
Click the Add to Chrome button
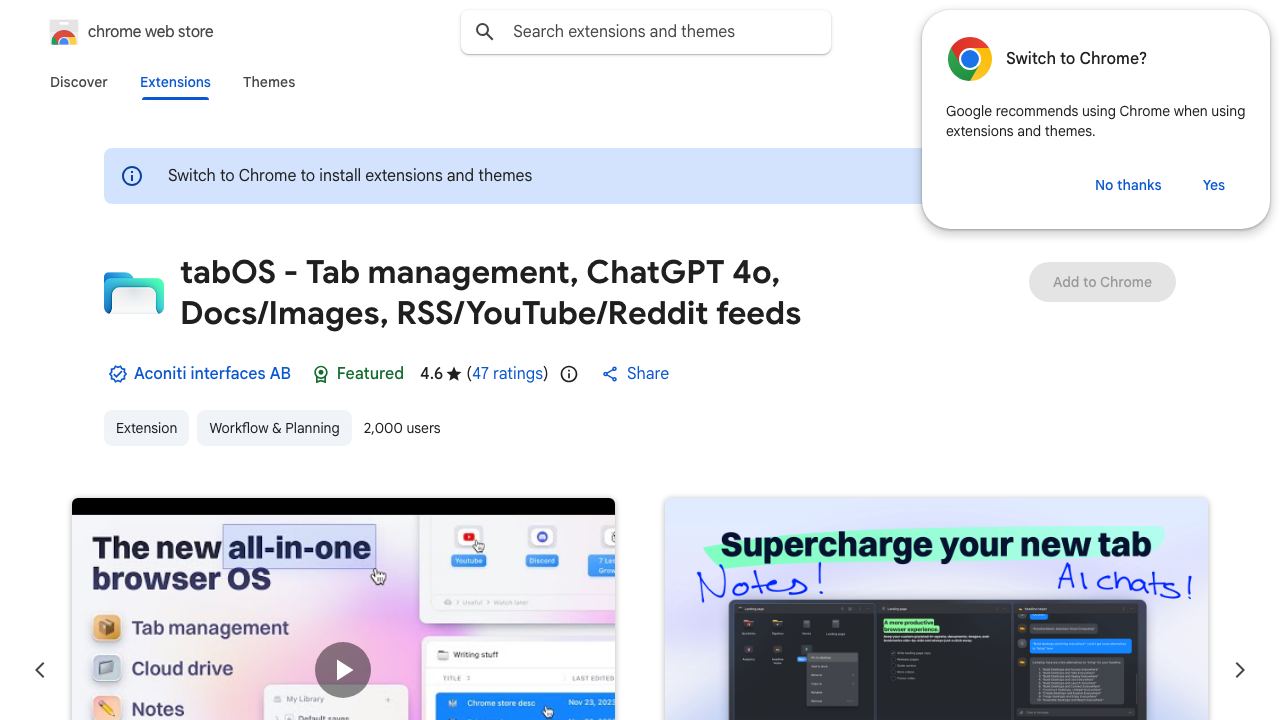(1102, 282)
